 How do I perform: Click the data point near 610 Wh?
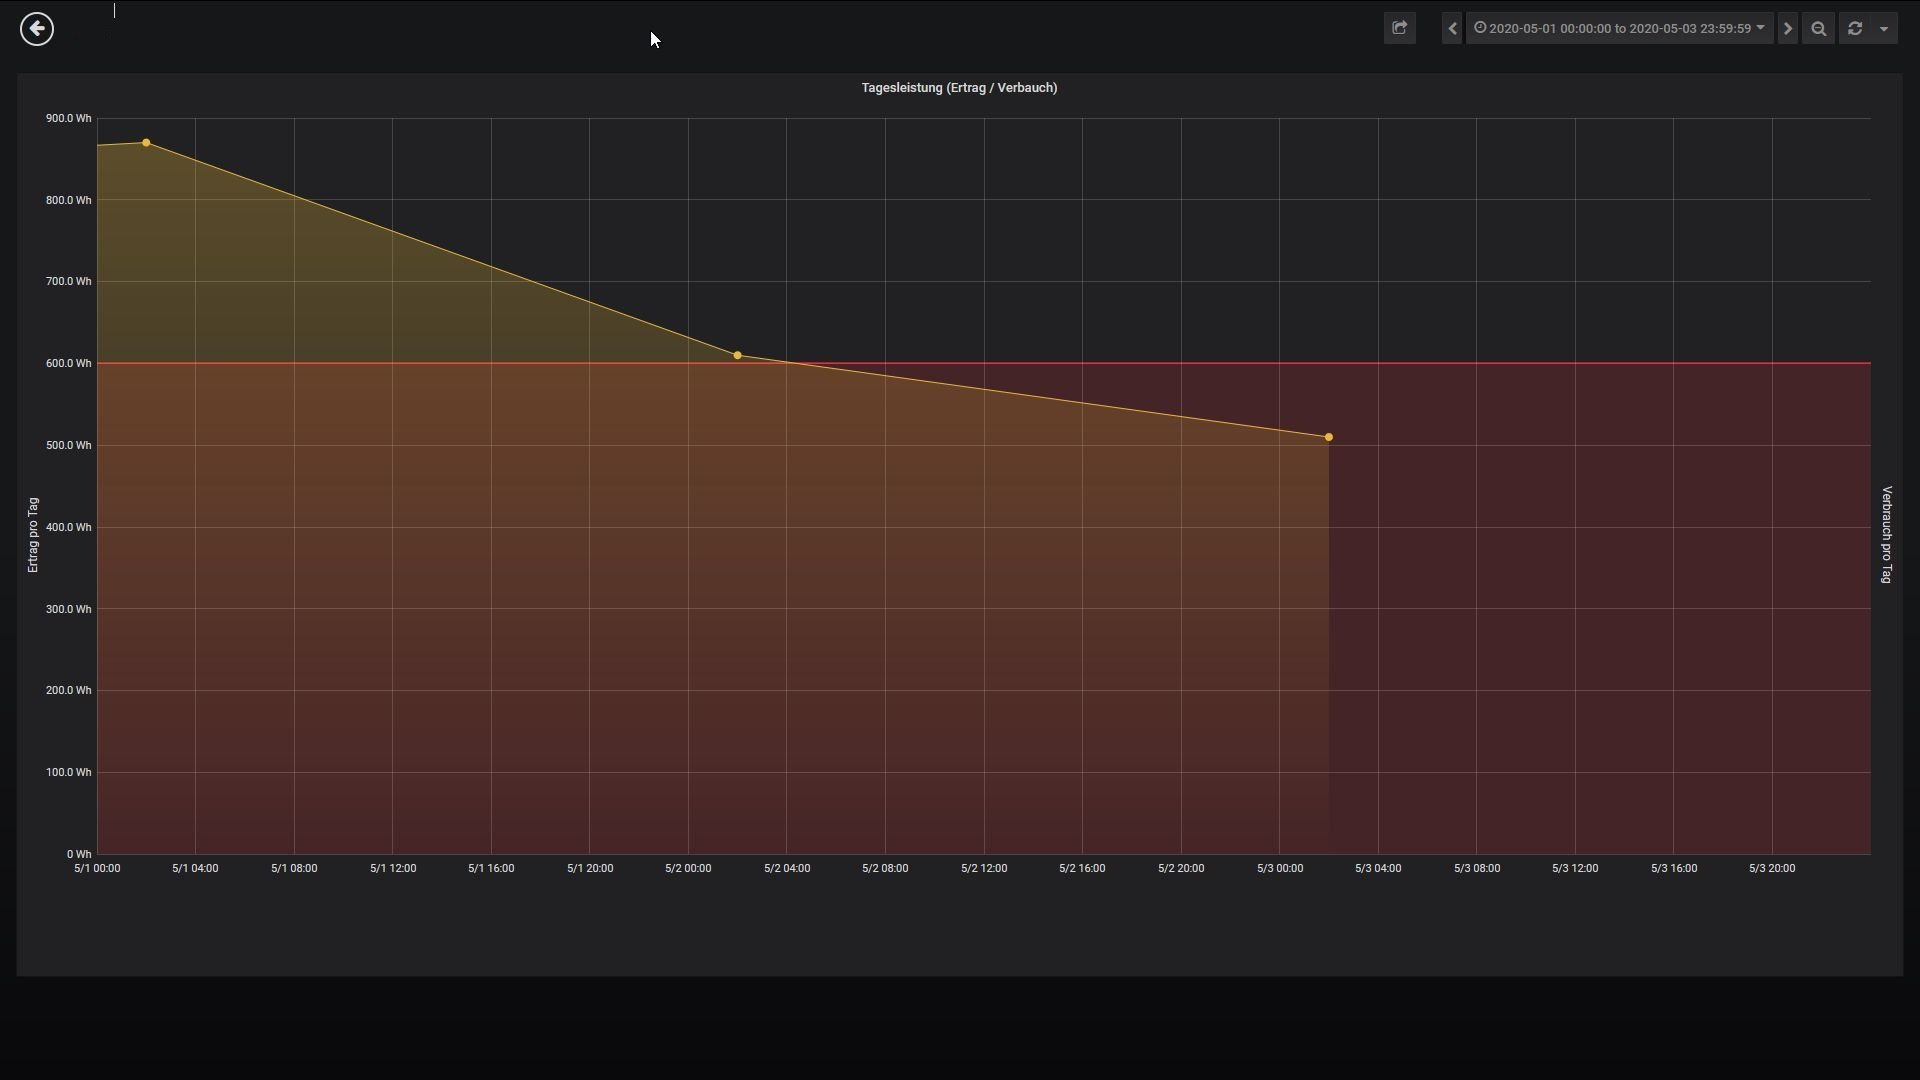(738, 355)
